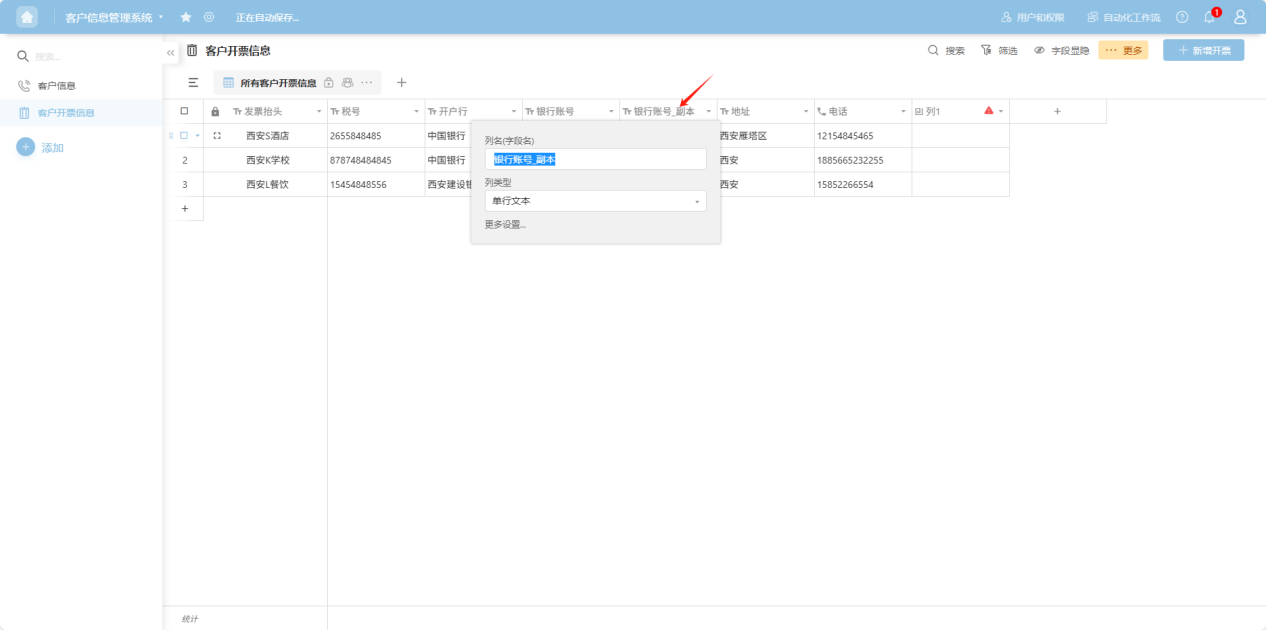
Task: Toggle the select-all checkbox in header
Action: pyautogui.click(x=184, y=111)
